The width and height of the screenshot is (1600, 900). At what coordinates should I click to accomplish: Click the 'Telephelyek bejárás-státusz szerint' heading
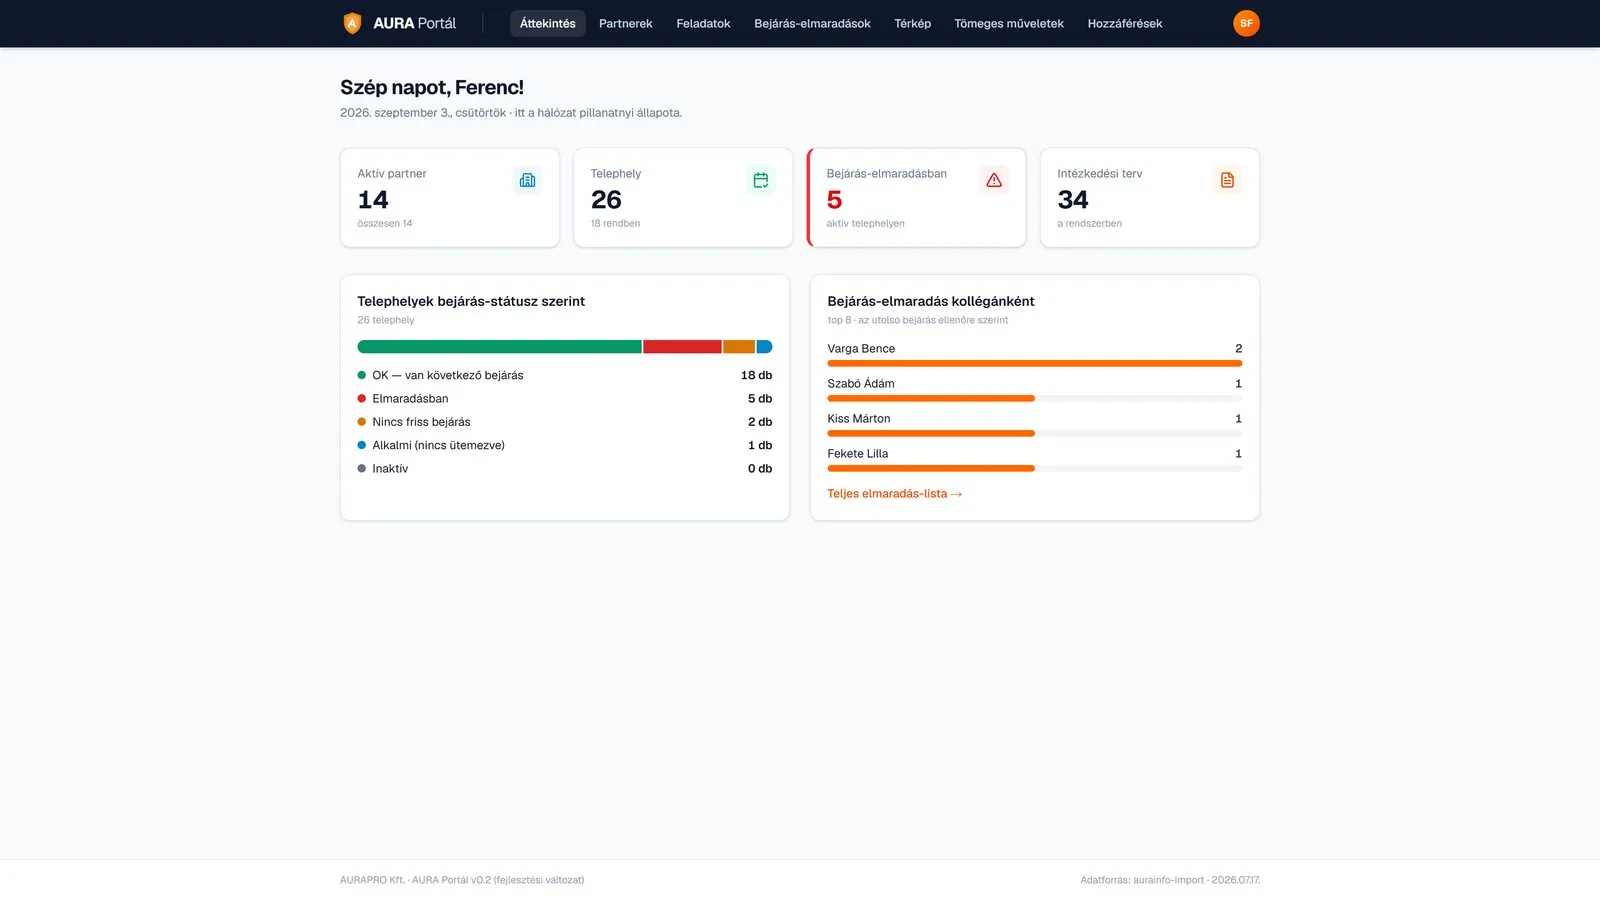coord(471,301)
